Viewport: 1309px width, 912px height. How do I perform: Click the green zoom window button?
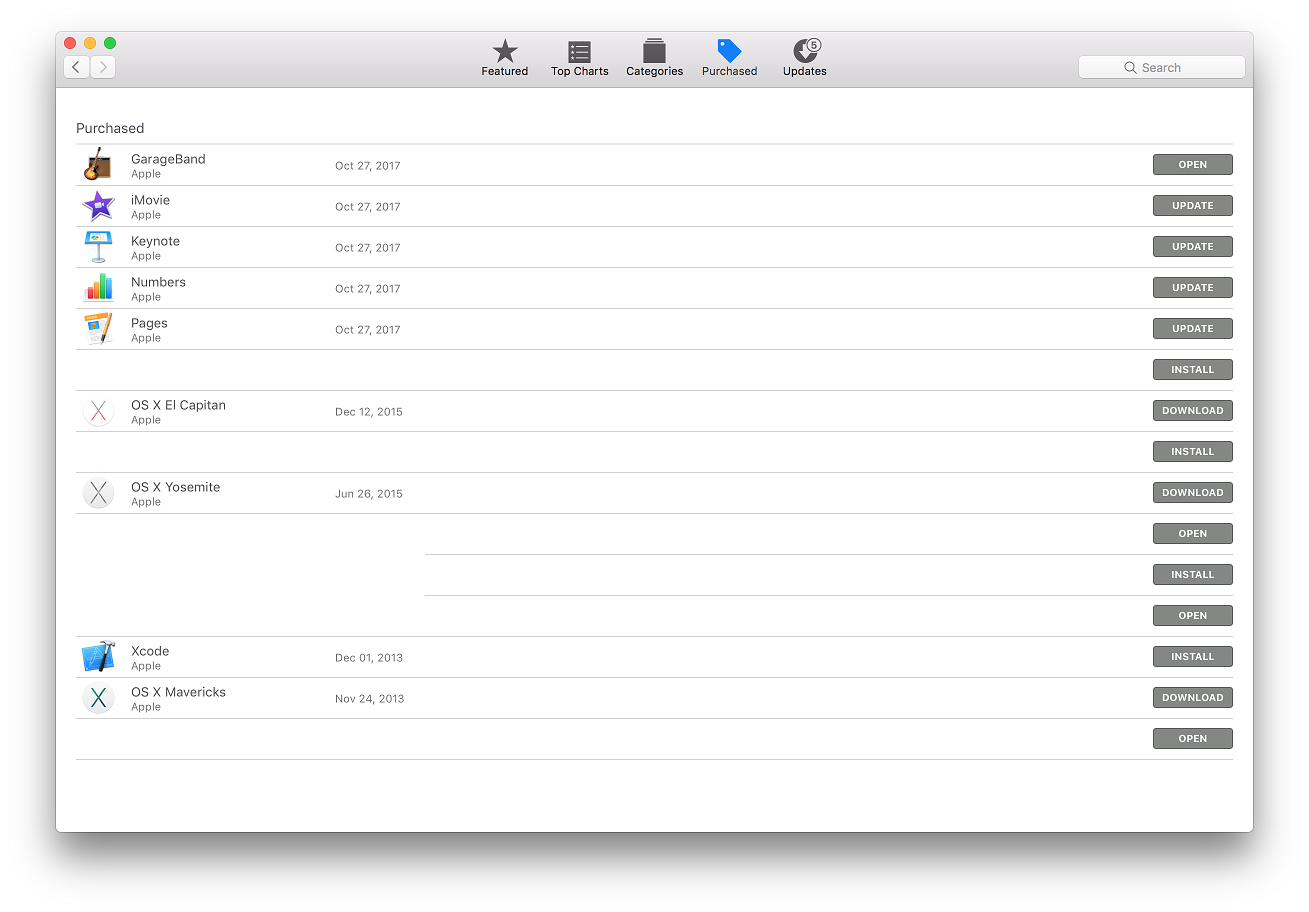(110, 43)
